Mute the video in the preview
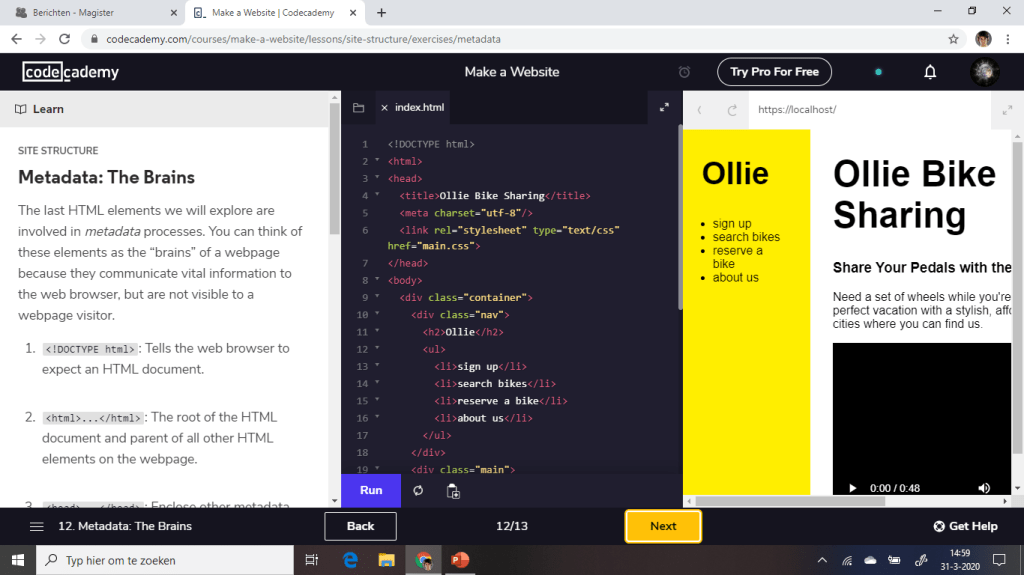Image resolution: width=1024 pixels, height=575 pixels. pos(983,488)
